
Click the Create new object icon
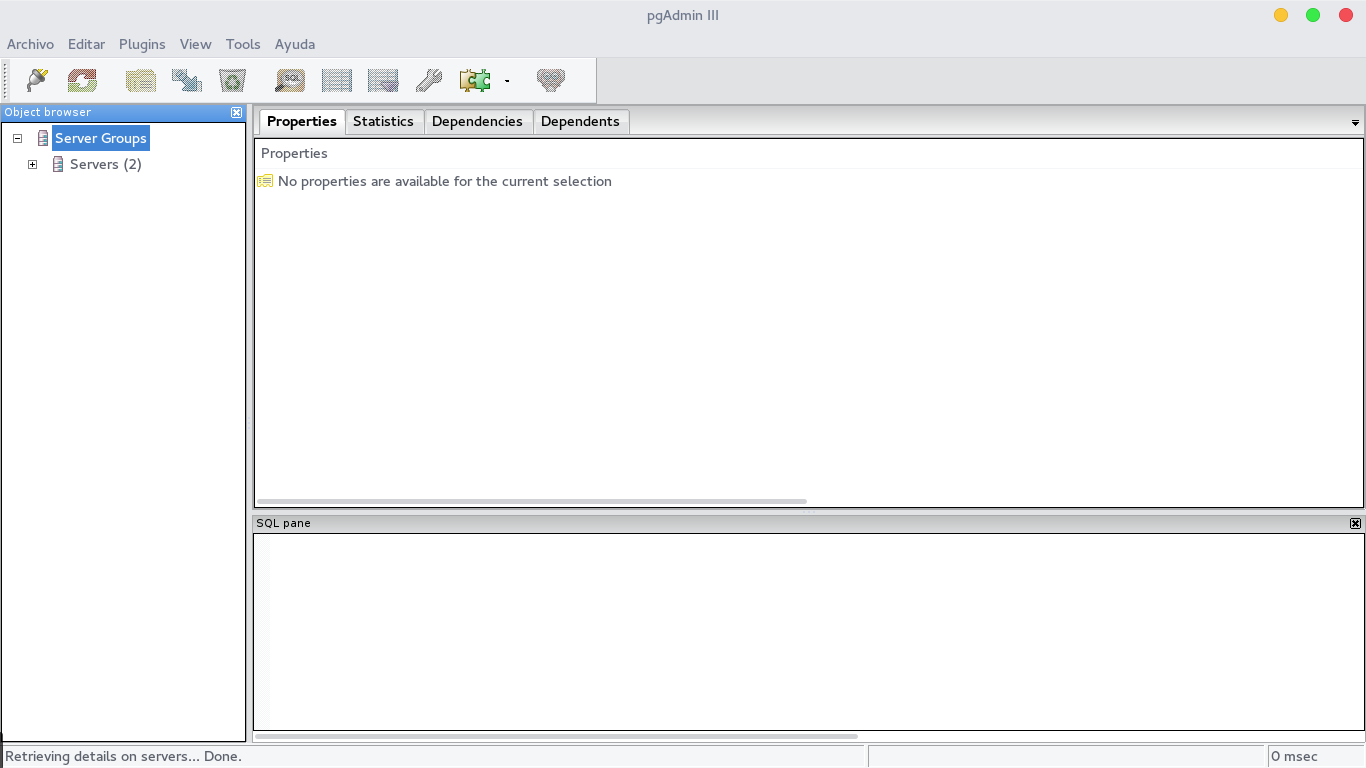[186, 80]
